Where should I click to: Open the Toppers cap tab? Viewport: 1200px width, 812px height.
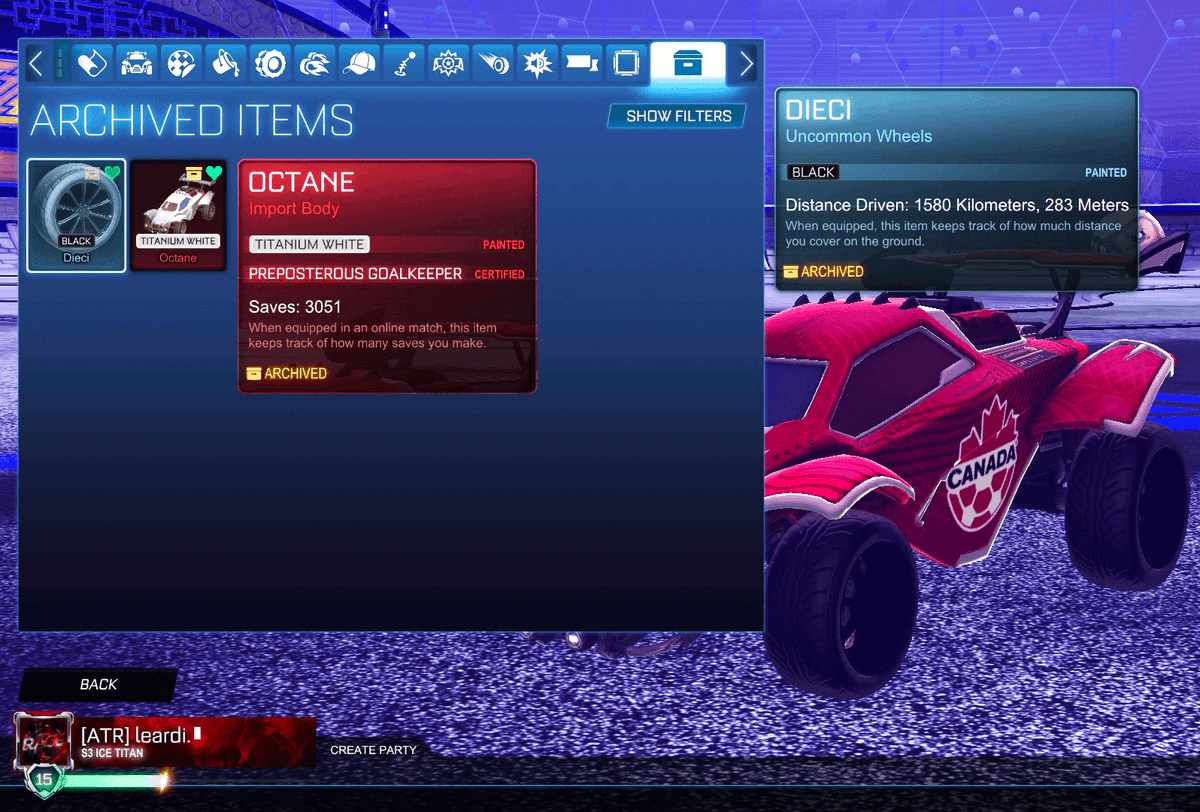click(x=359, y=63)
